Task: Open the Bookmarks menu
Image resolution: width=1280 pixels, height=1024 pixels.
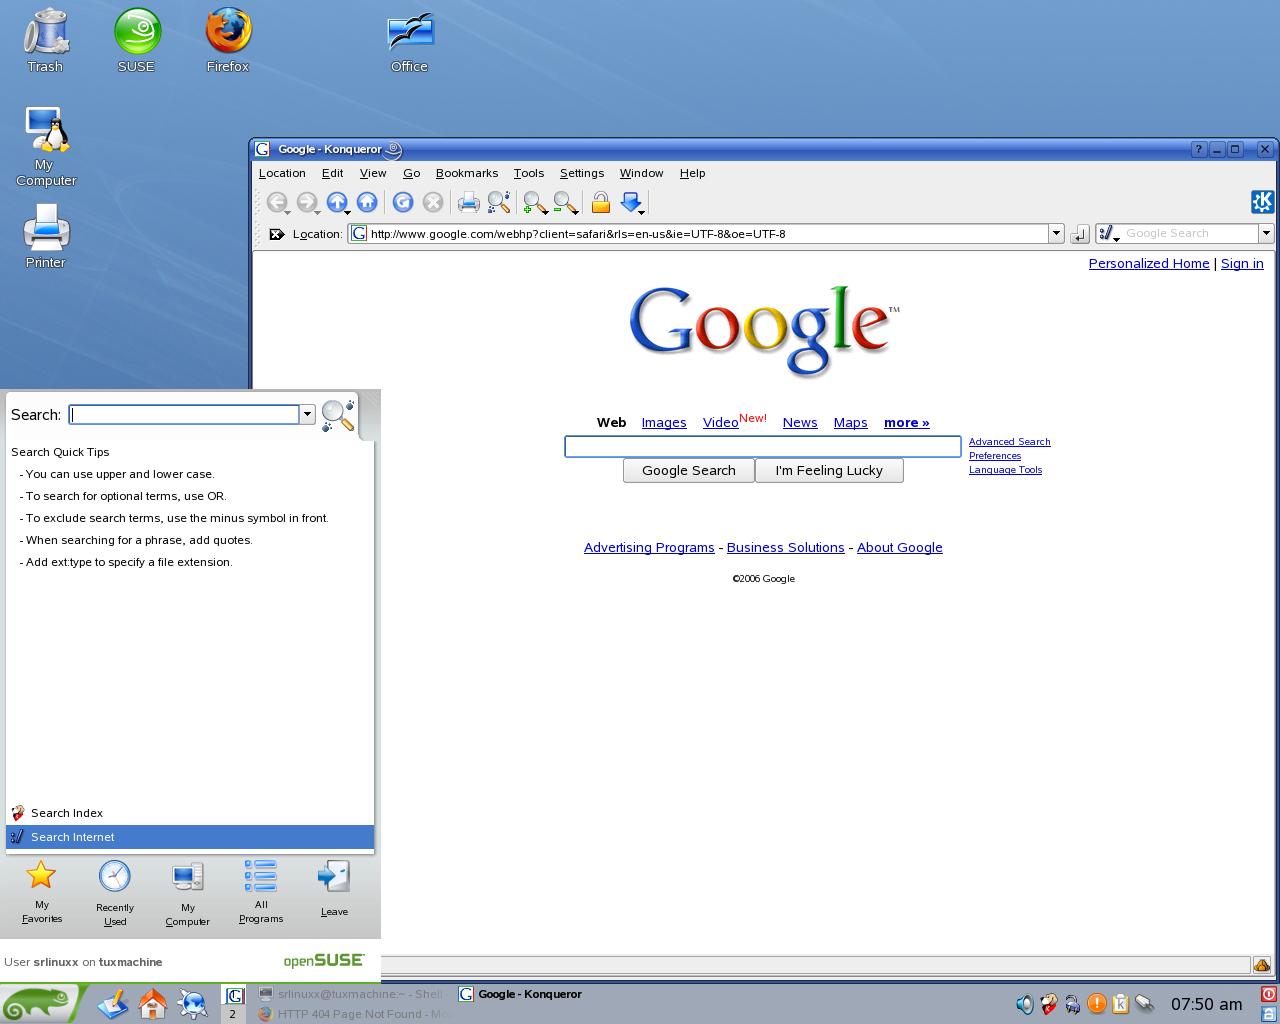Action: tap(467, 173)
